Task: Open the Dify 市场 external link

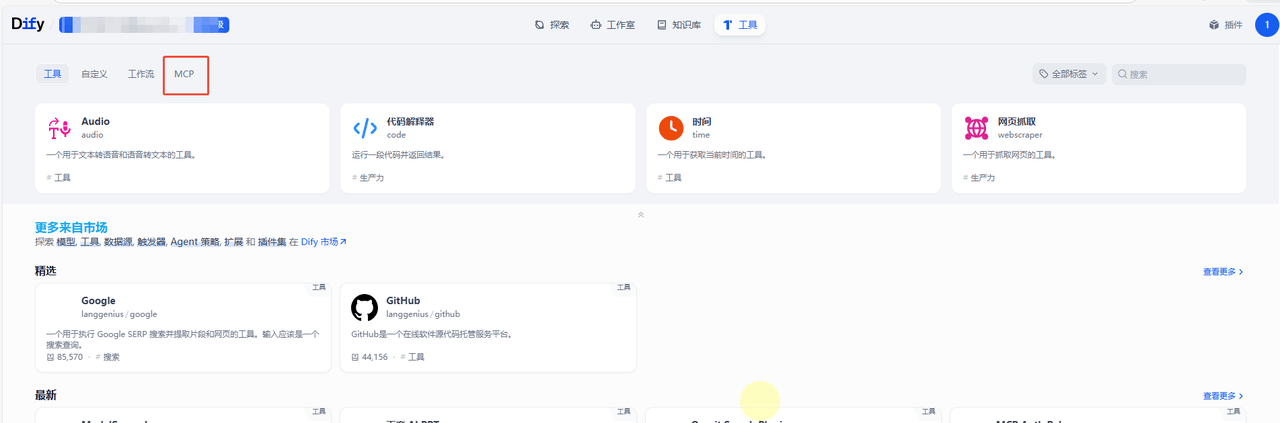Action: coord(324,242)
